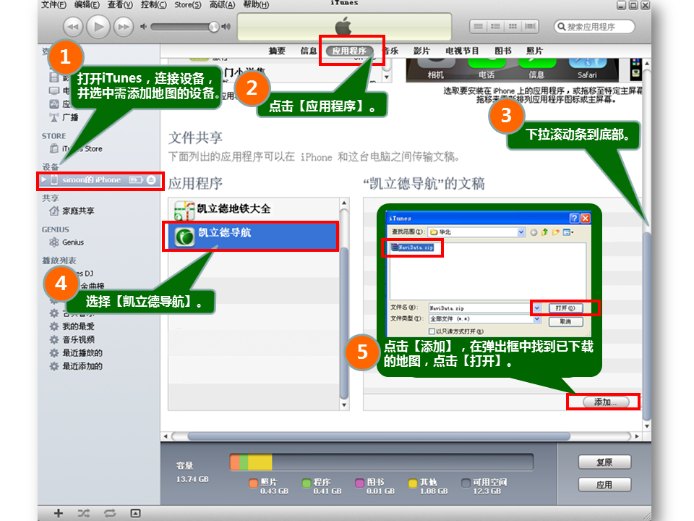Open the 文件(F) menu
The width and height of the screenshot is (694, 521).
pos(54,5)
